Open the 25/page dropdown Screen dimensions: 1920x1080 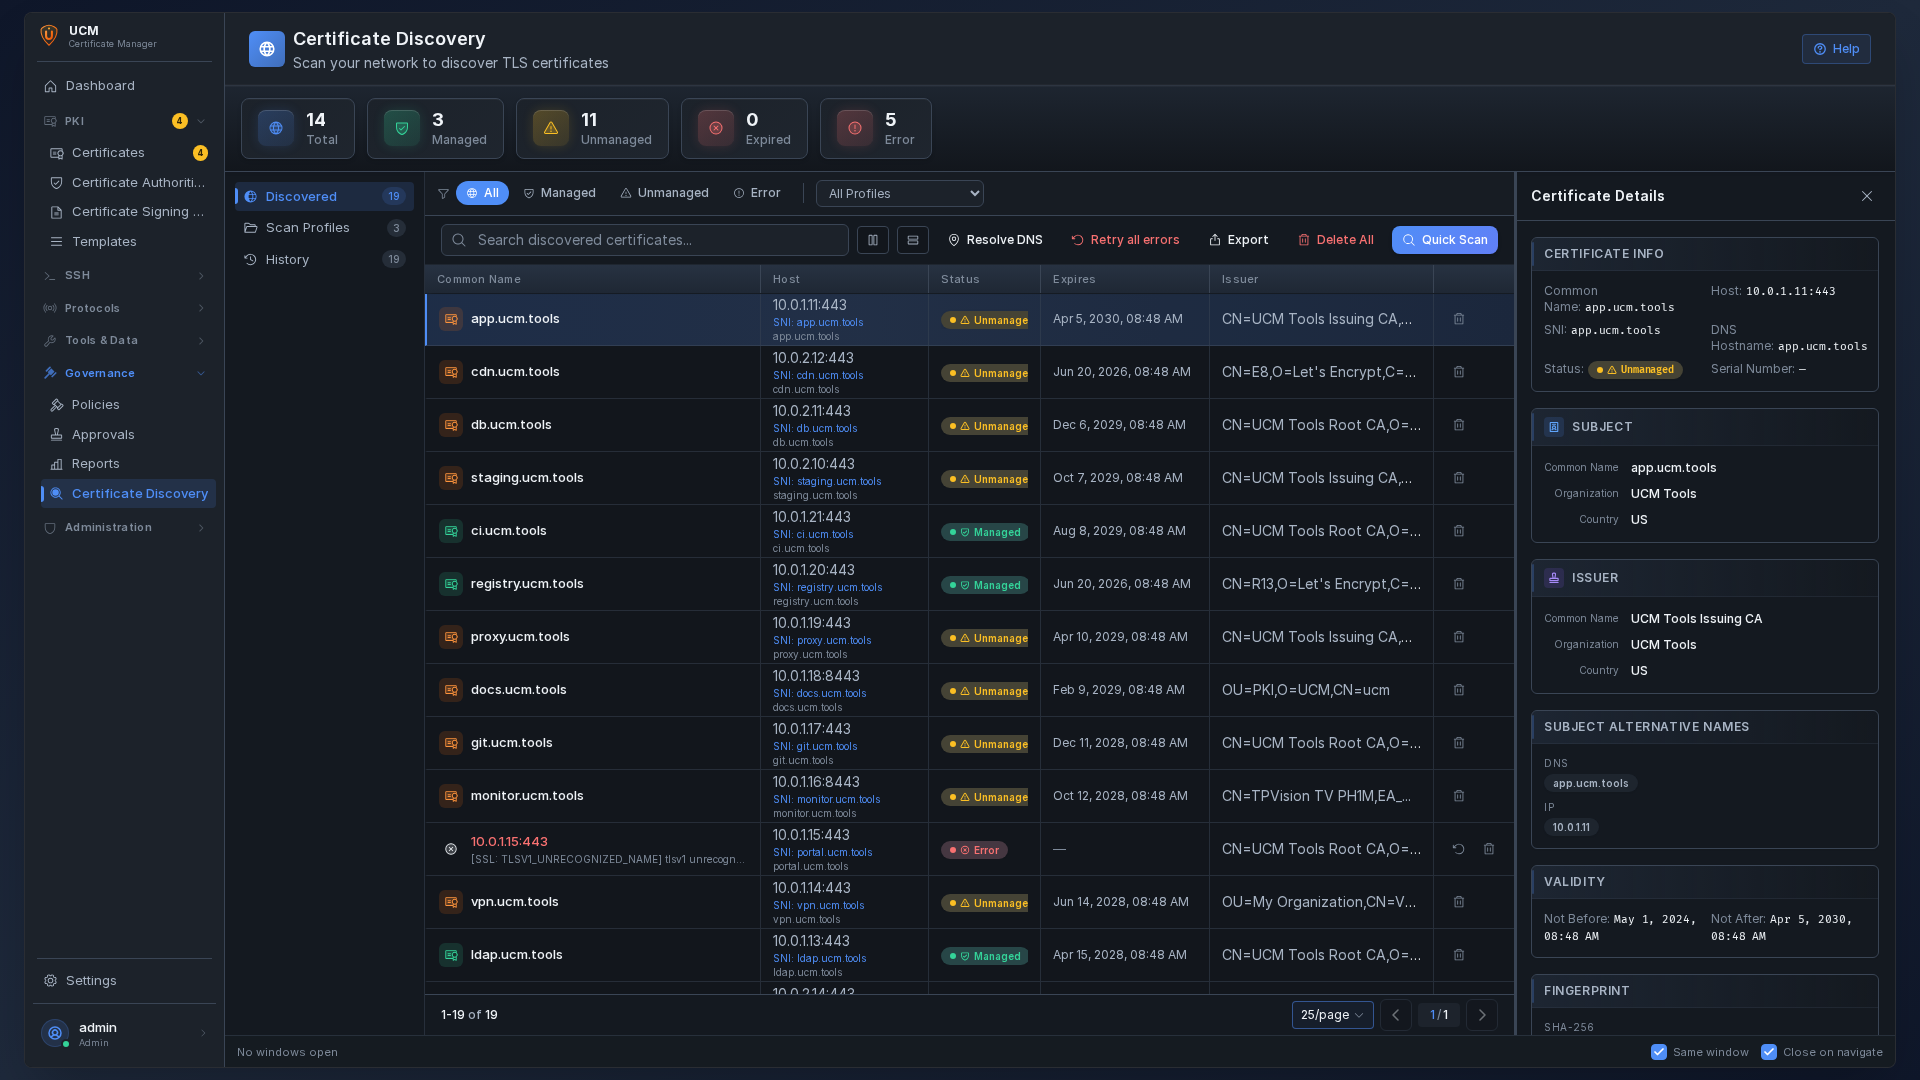point(1332,1015)
